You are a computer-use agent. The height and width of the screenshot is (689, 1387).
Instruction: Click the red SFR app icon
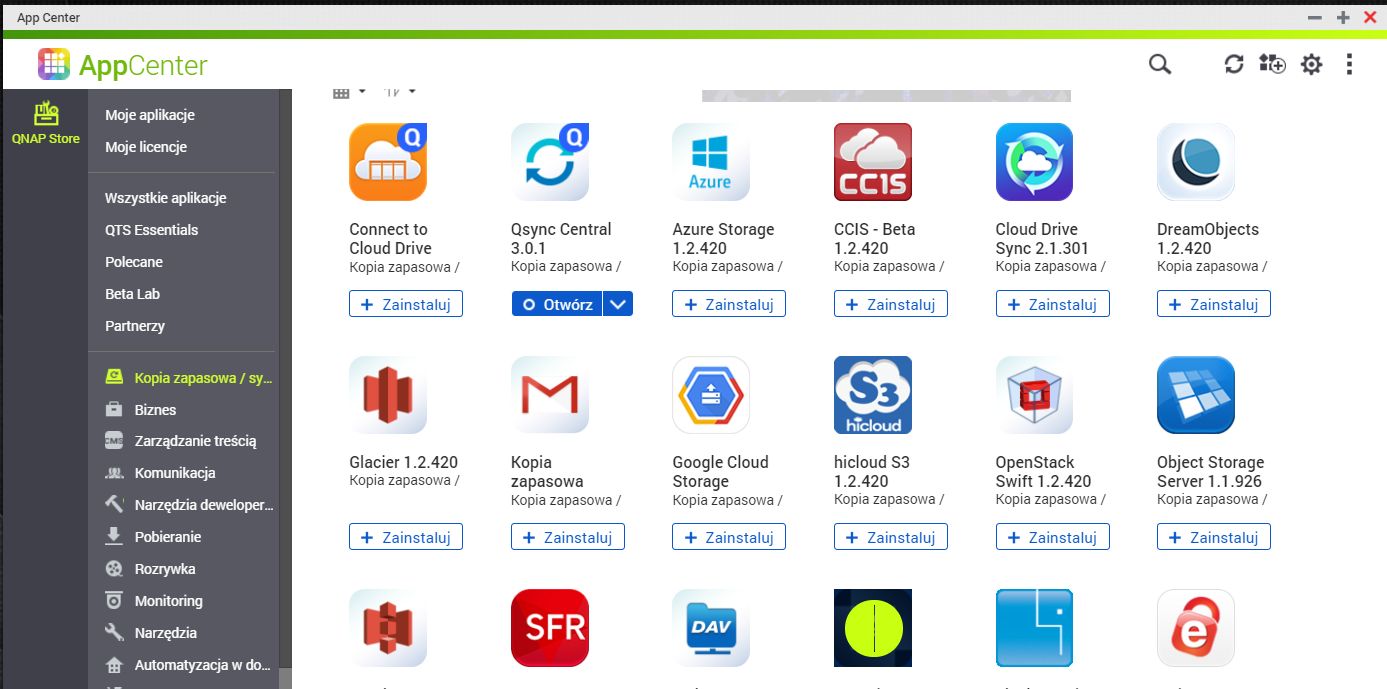(x=550, y=628)
